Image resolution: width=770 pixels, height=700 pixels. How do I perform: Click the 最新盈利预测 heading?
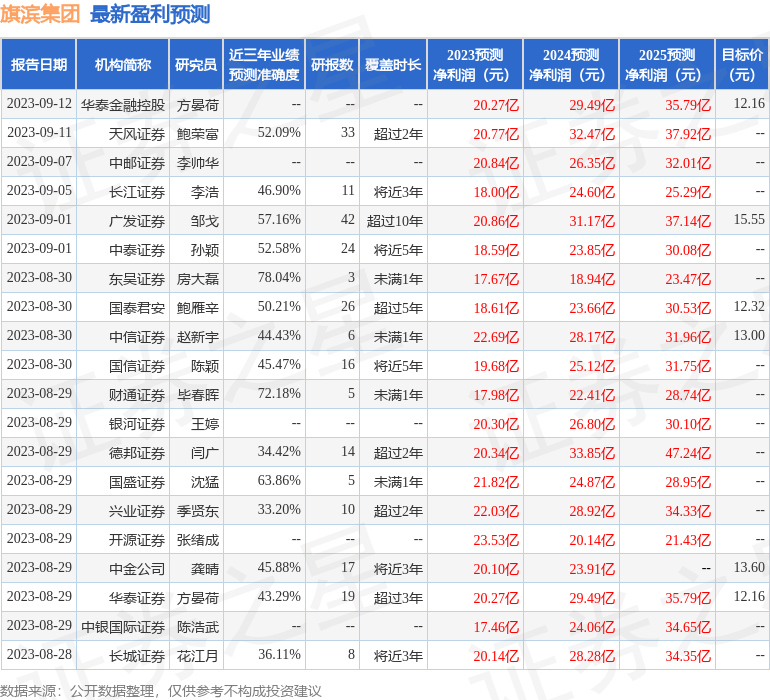[150, 14]
